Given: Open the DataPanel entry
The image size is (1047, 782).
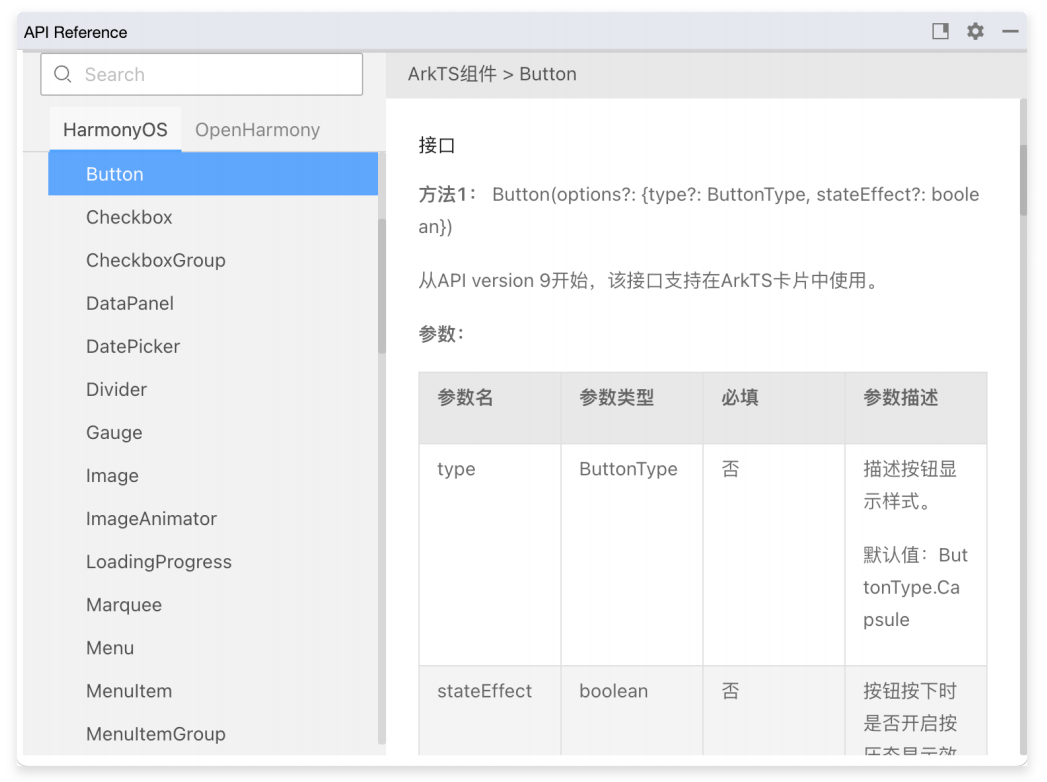Looking at the screenshot, I should point(130,303).
